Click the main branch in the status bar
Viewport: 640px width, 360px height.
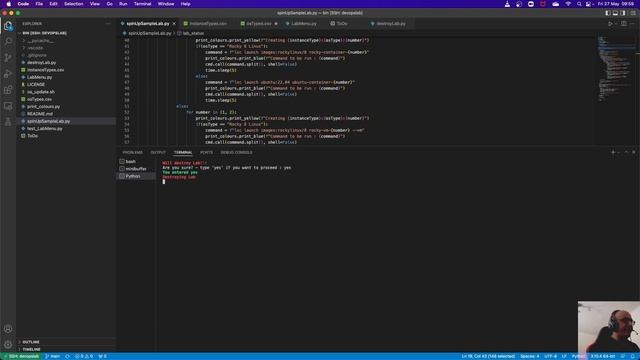tap(52, 356)
